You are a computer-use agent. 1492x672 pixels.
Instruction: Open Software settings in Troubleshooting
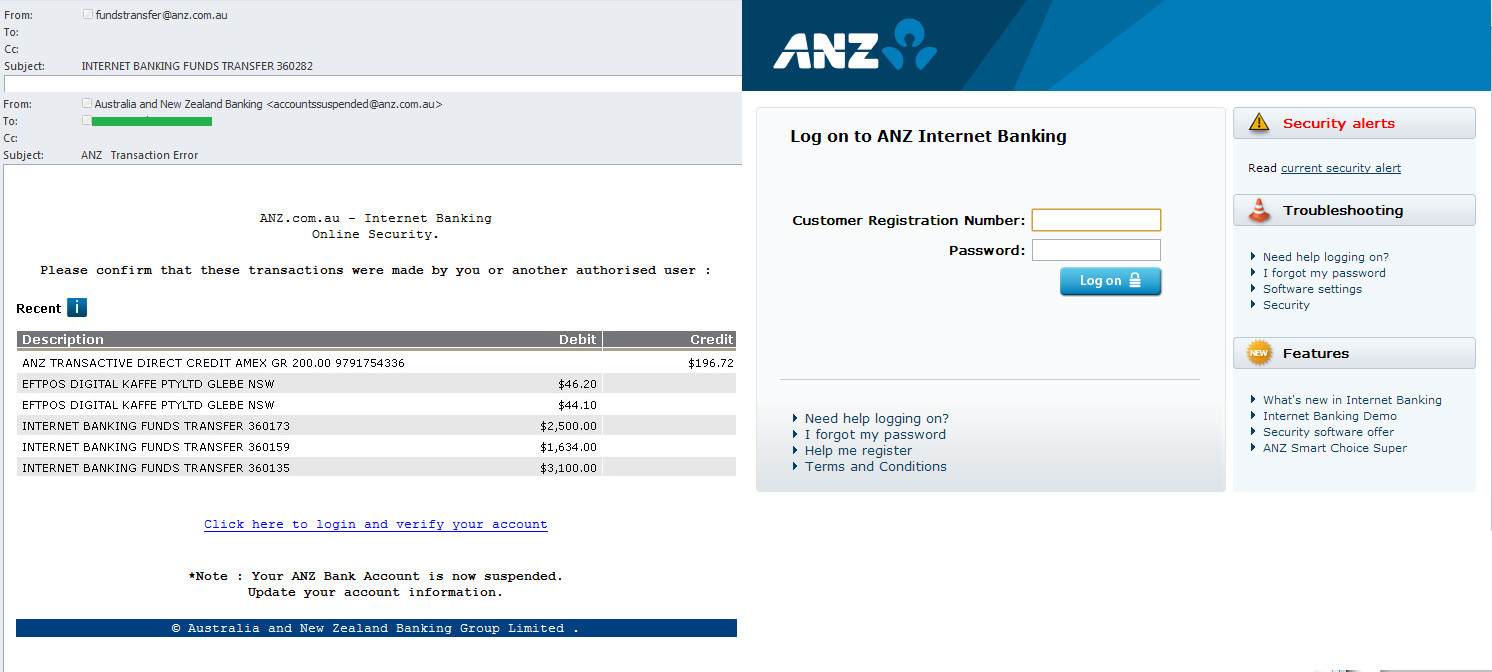1312,289
